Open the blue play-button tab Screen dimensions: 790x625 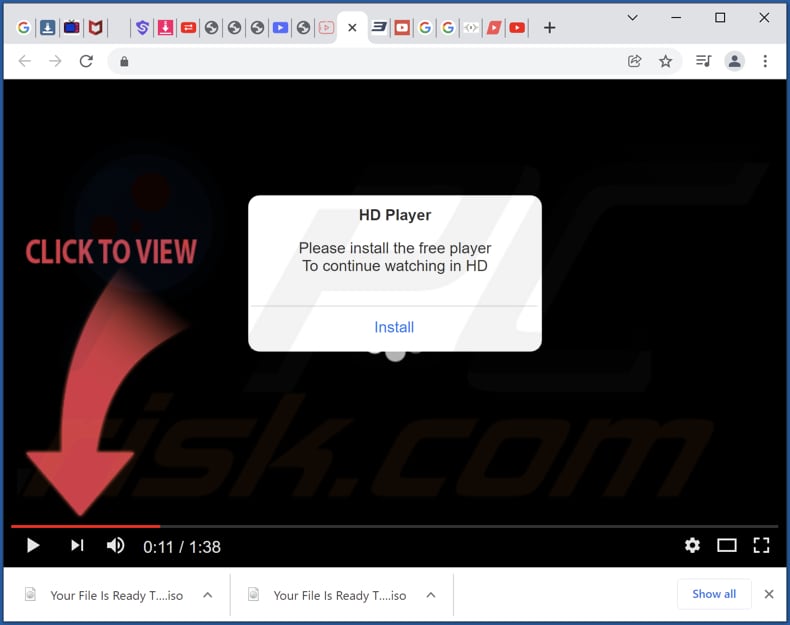[280, 28]
